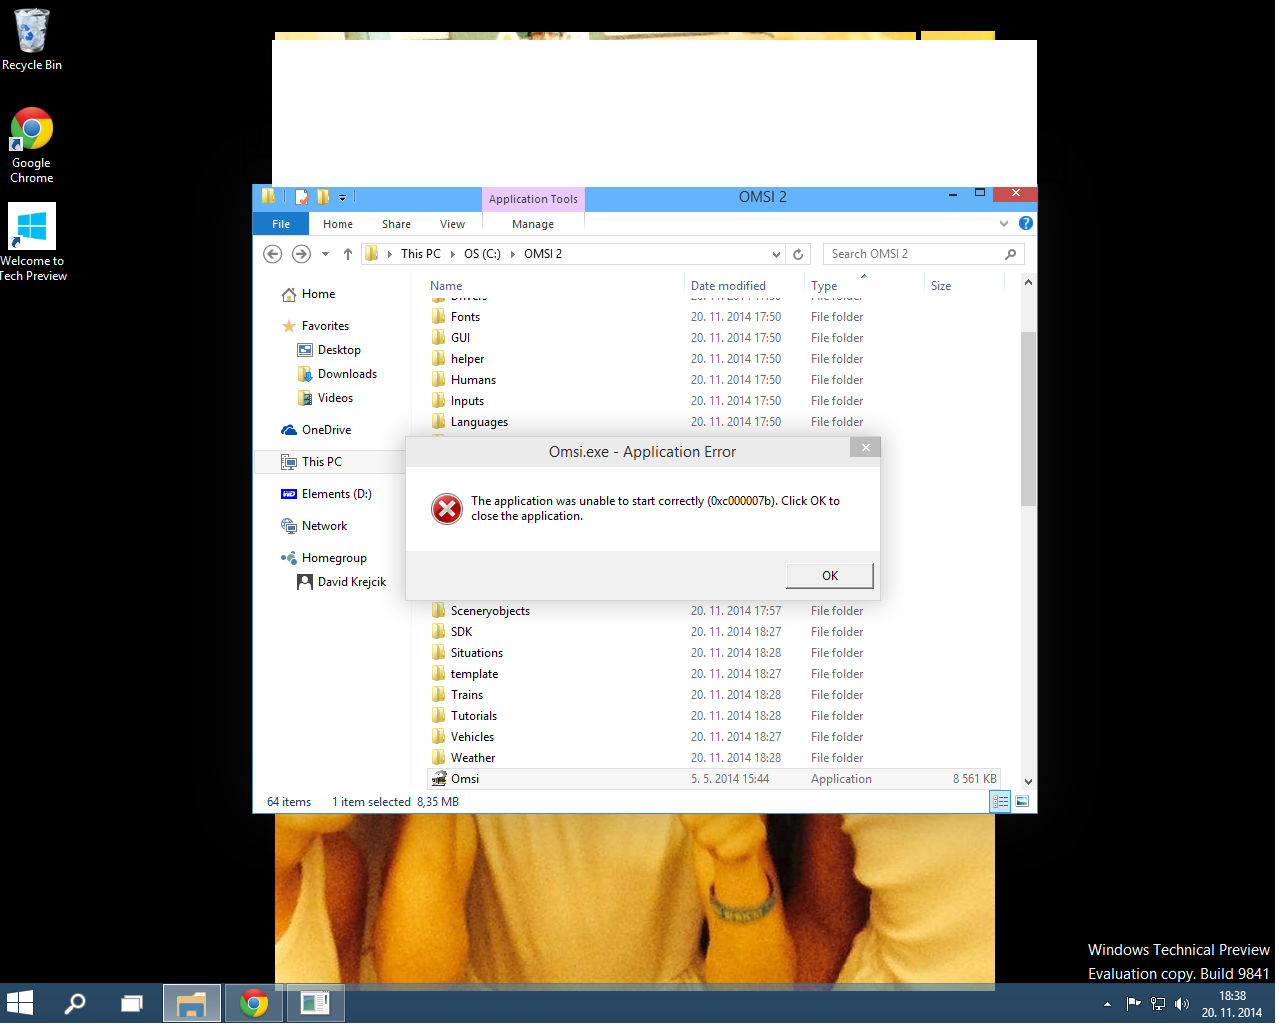Click the Recycle Bin desktop icon
The height and width of the screenshot is (1024, 1280).
(x=32, y=40)
